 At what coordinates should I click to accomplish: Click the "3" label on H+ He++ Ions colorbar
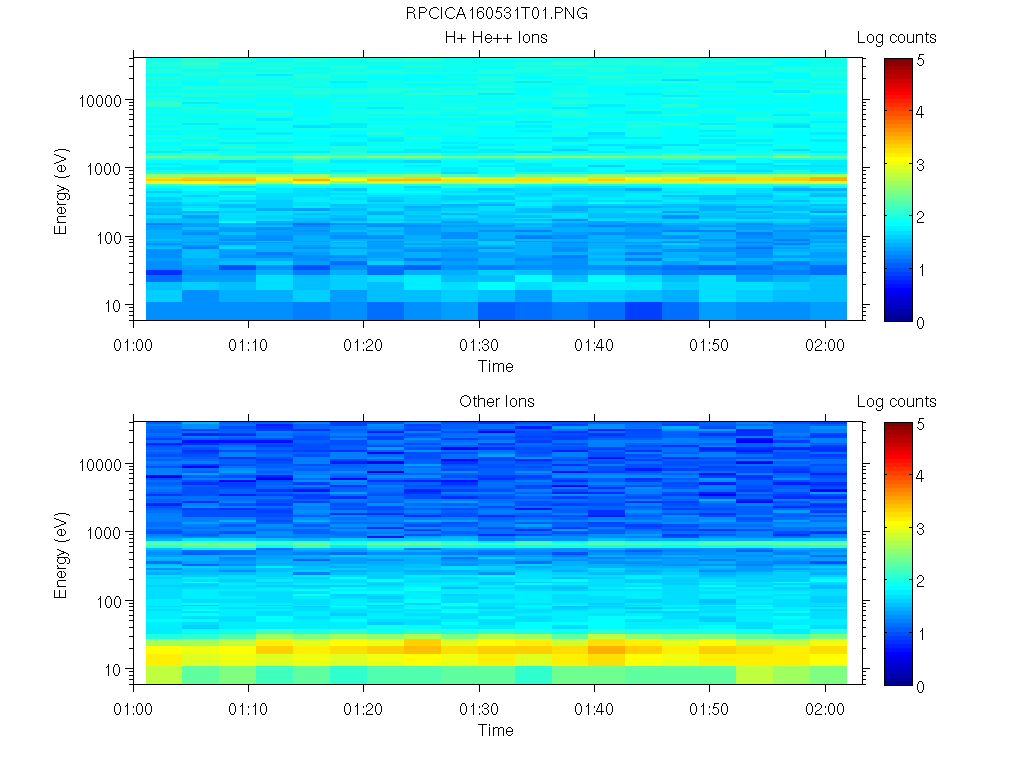pos(921,165)
